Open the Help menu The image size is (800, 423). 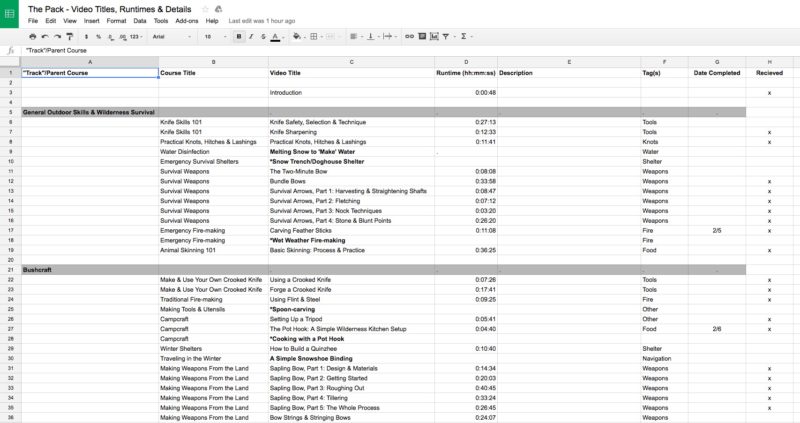(x=212, y=21)
